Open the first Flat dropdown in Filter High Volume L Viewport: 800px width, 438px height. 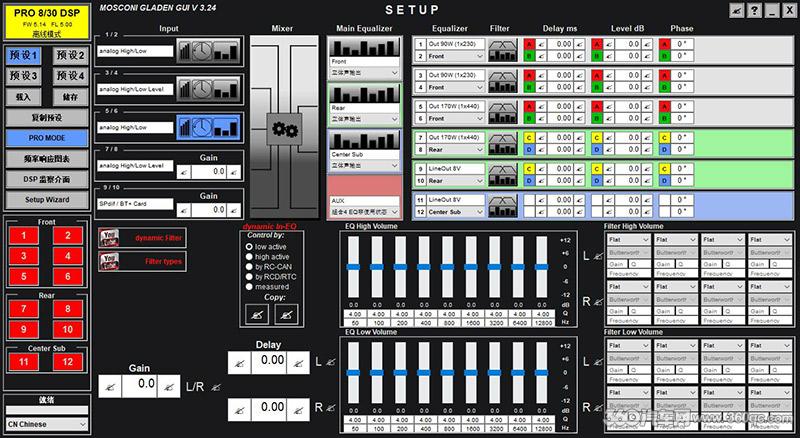click(629, 239)
